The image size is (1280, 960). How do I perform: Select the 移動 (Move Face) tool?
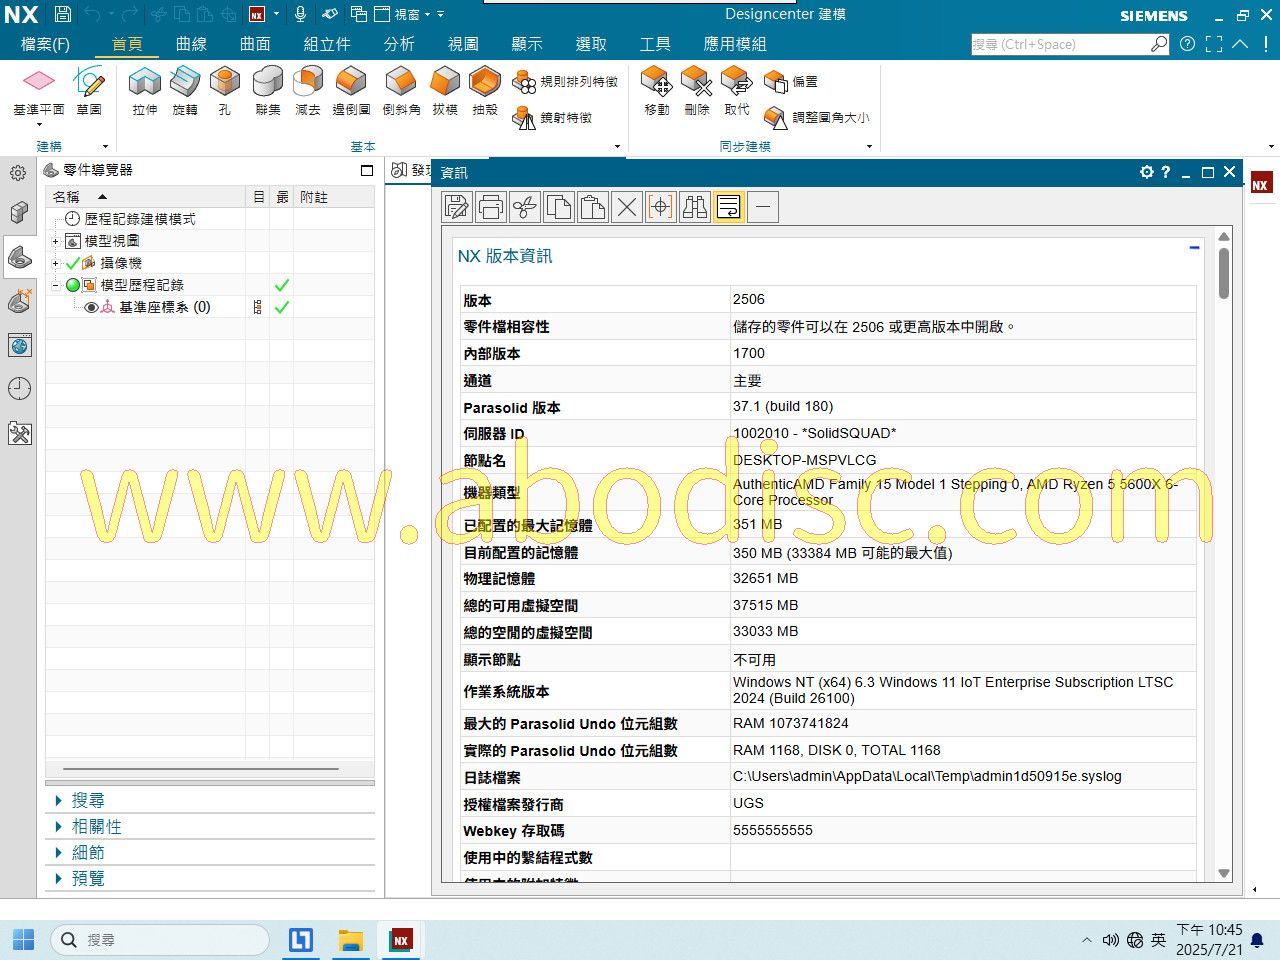[x=657, y=91]
